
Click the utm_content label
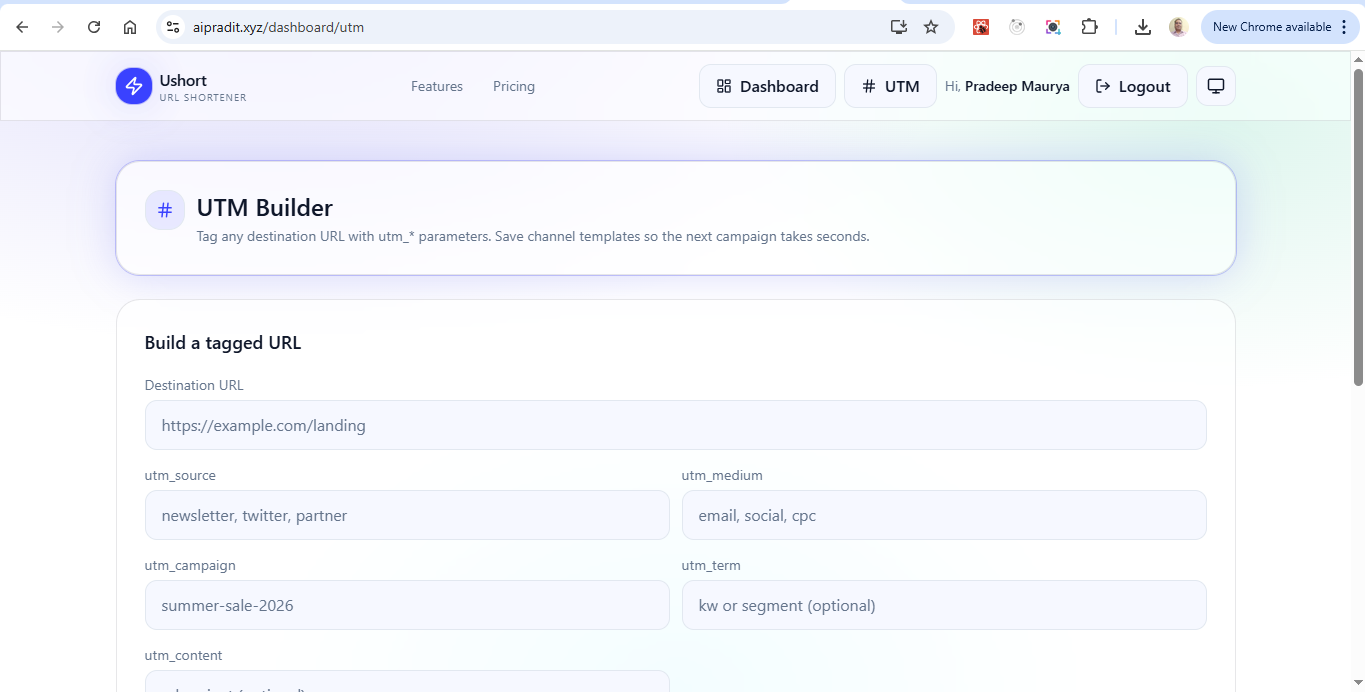pyautogui.click(x=183, y=655)
